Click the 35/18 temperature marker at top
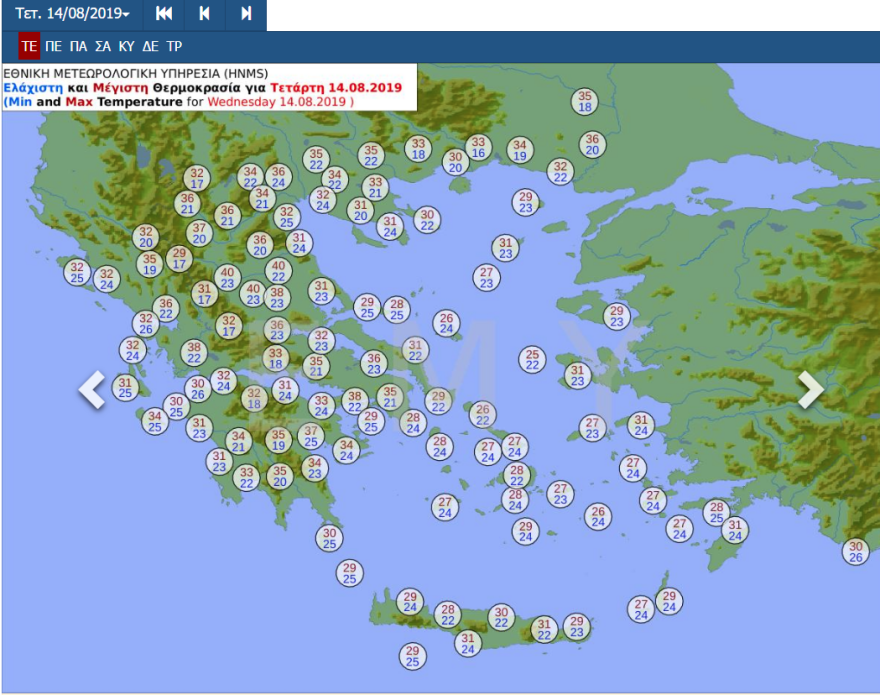The image size is (880, 695). tap(585, 101)
